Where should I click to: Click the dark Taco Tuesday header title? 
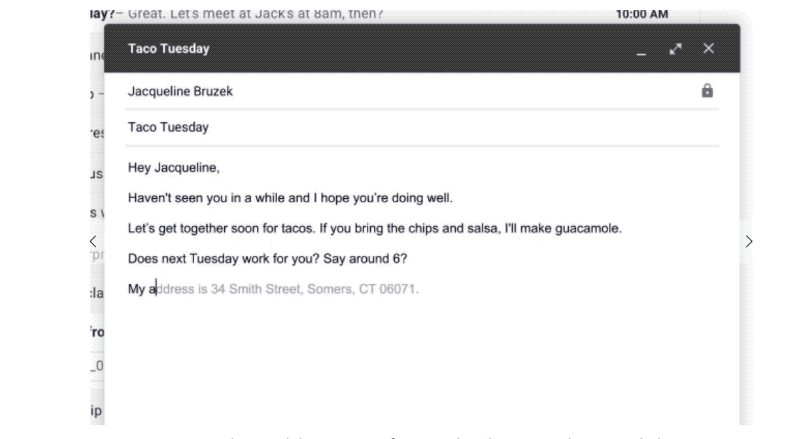tap(168, 49)
